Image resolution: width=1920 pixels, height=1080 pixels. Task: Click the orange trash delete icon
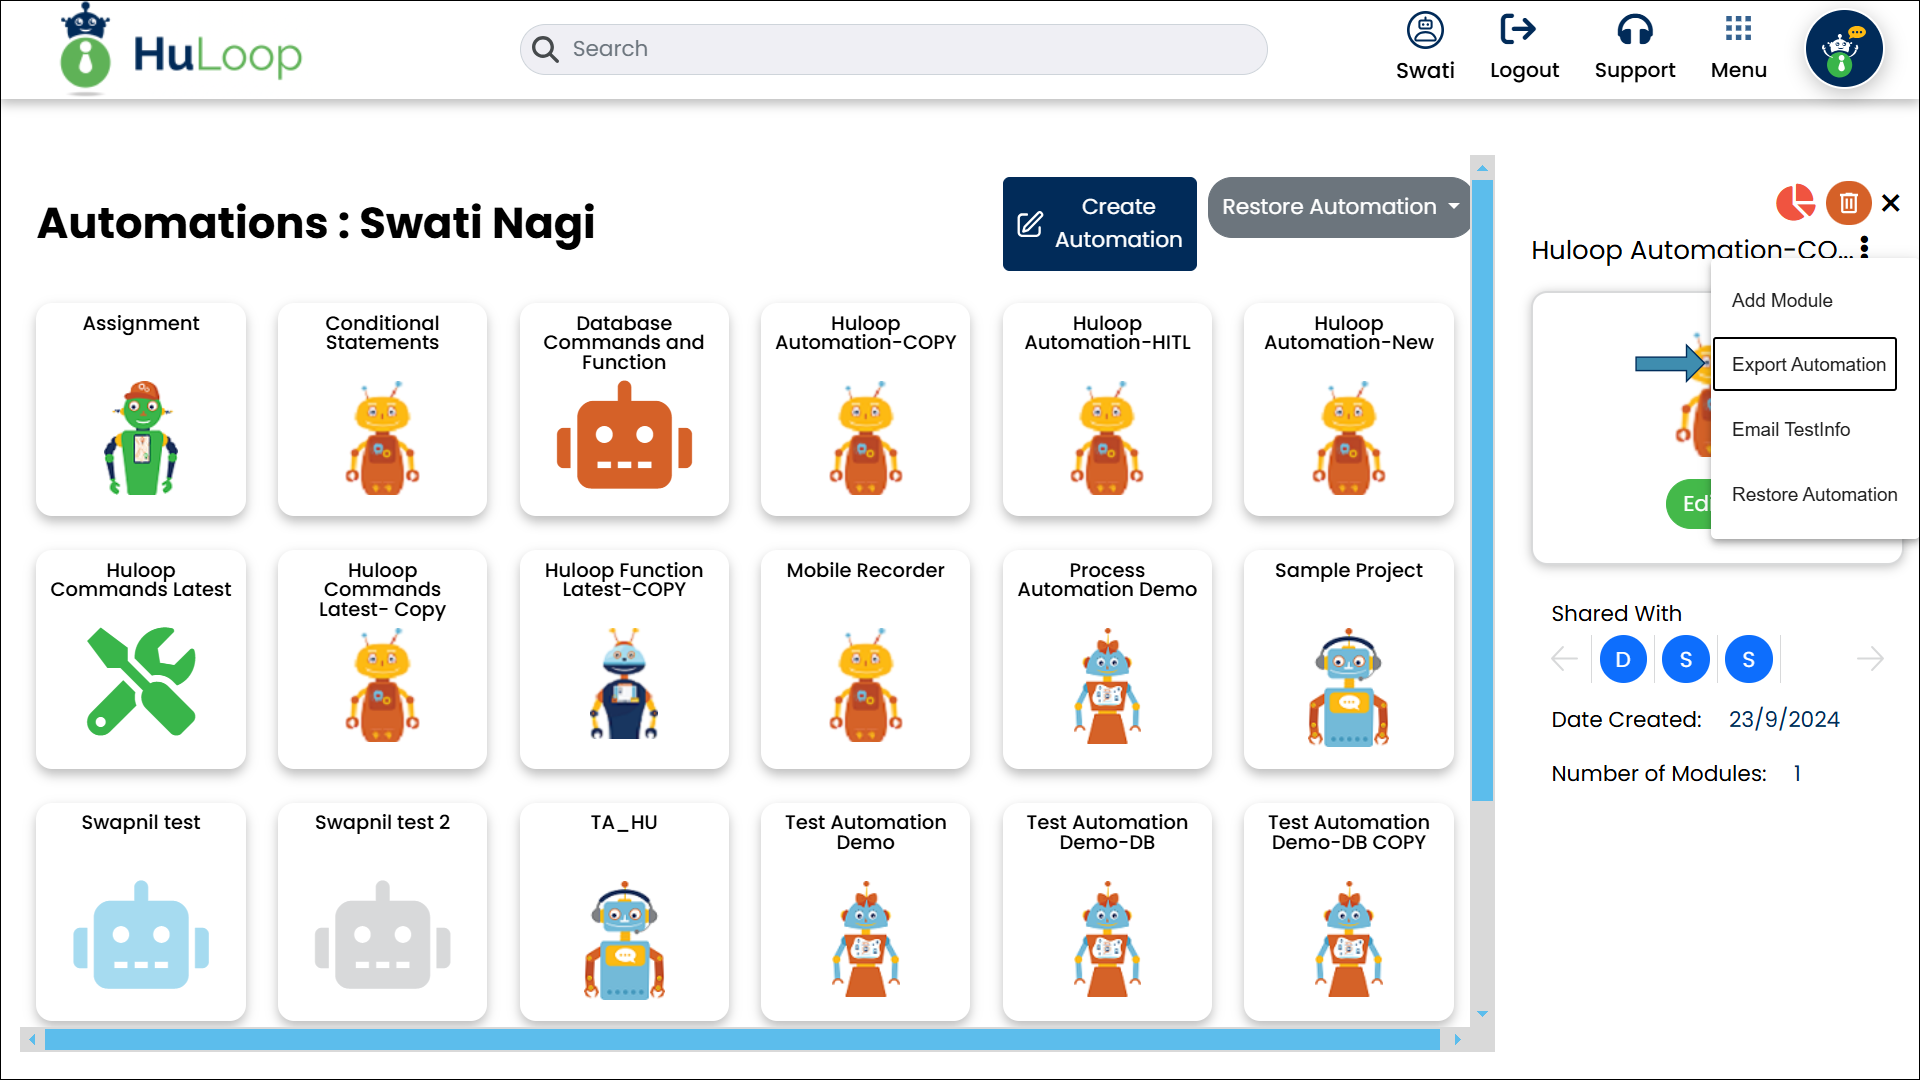(x=1849, y=203)
